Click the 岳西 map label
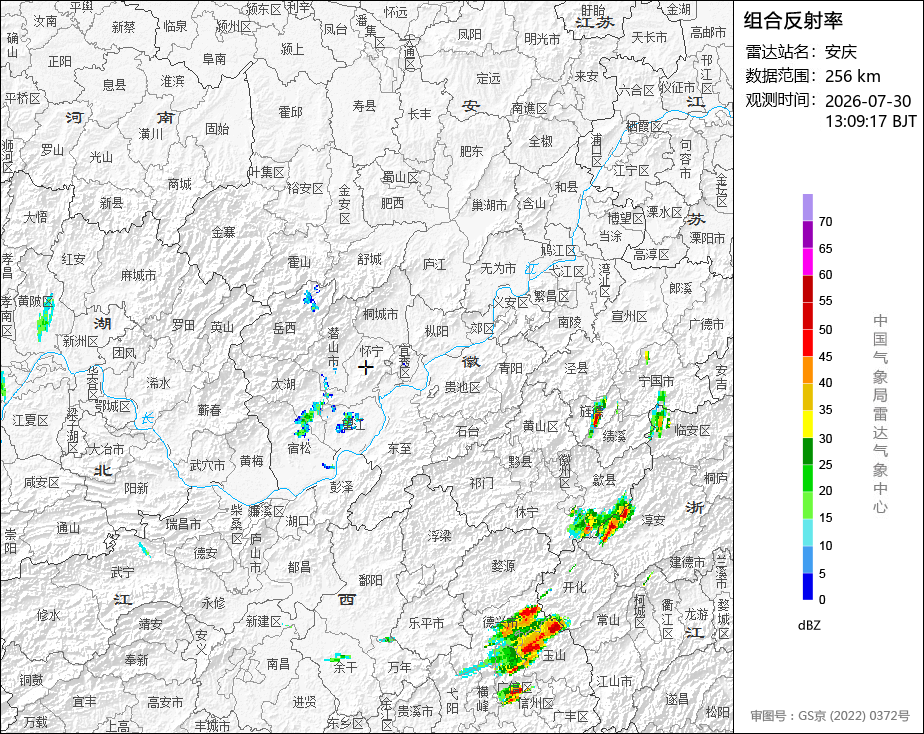Image resolution: width=924 pixels, height=734 pixels. pos(285,328)
